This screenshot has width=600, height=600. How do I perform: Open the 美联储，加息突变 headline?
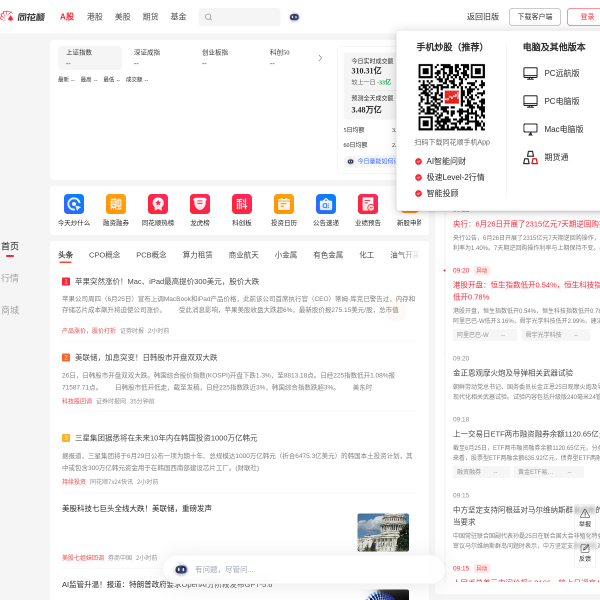pos(146,357)
